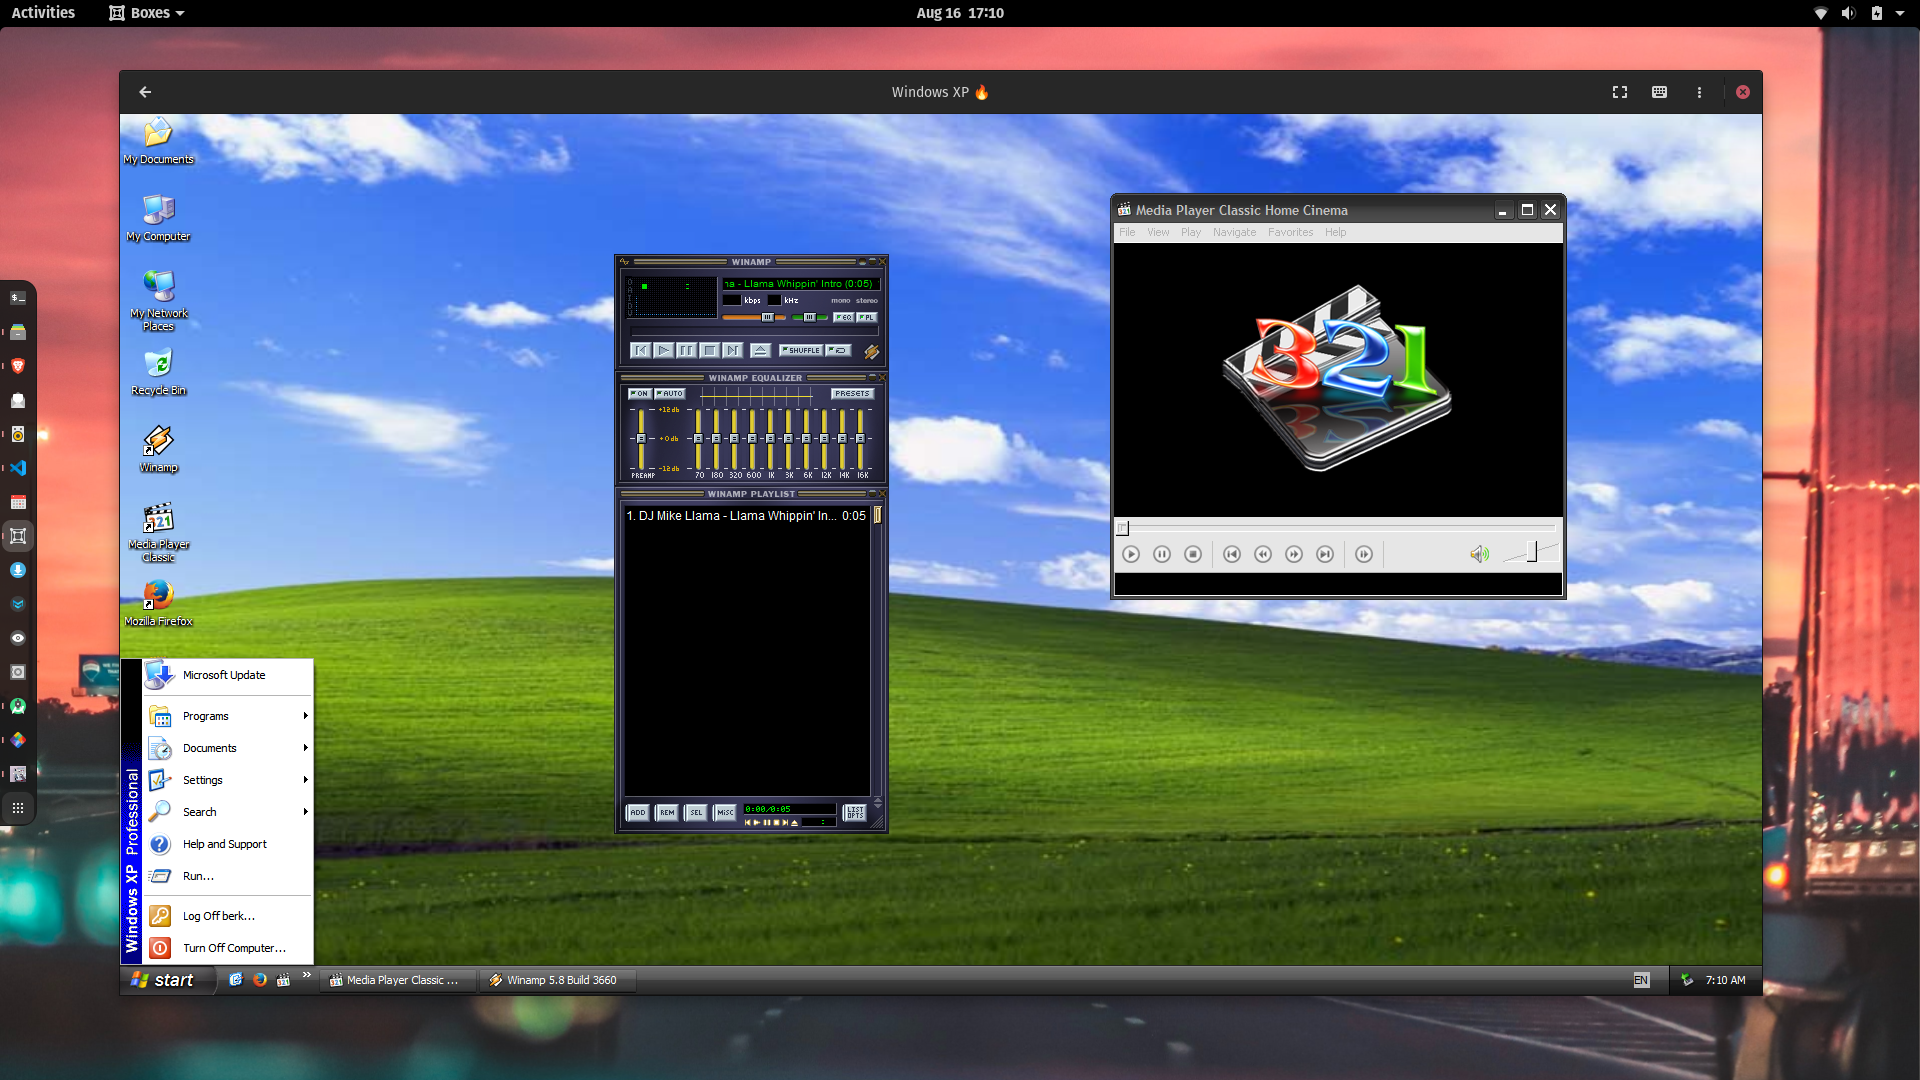
Task: Click the Winamp previous track button
Action: (x=640, y=351)
